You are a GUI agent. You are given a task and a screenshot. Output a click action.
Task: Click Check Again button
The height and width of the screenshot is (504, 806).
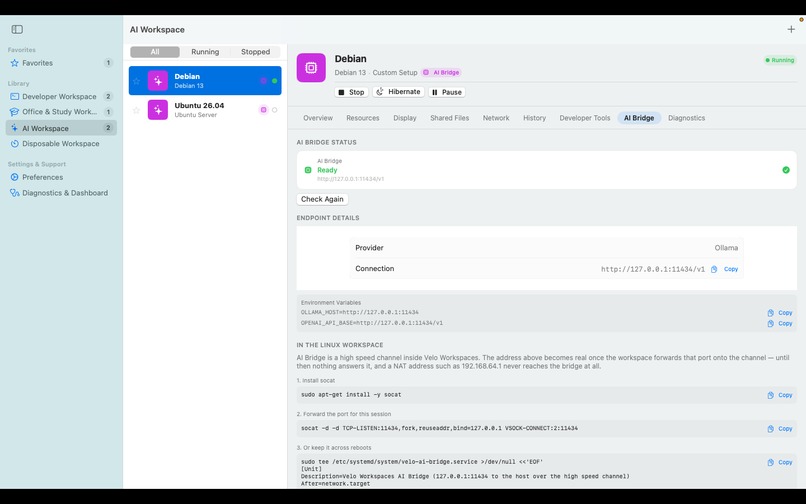tap(322, 199)
